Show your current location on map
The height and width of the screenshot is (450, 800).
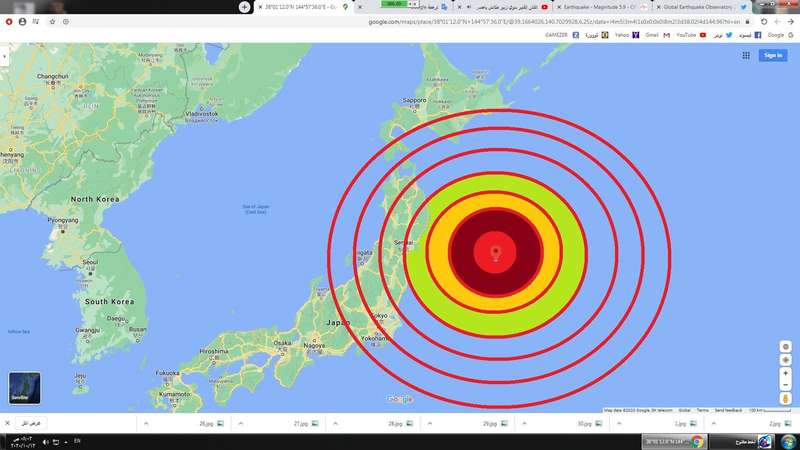click(x=786, y=347)
